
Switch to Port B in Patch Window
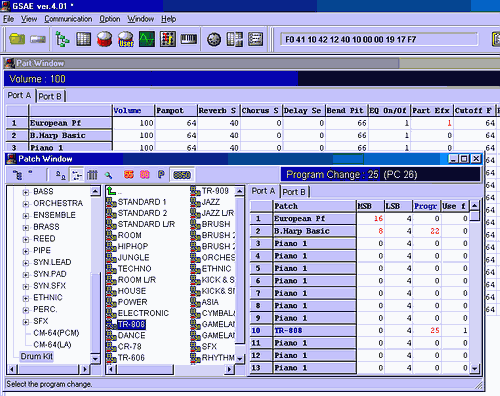(294, 192)
